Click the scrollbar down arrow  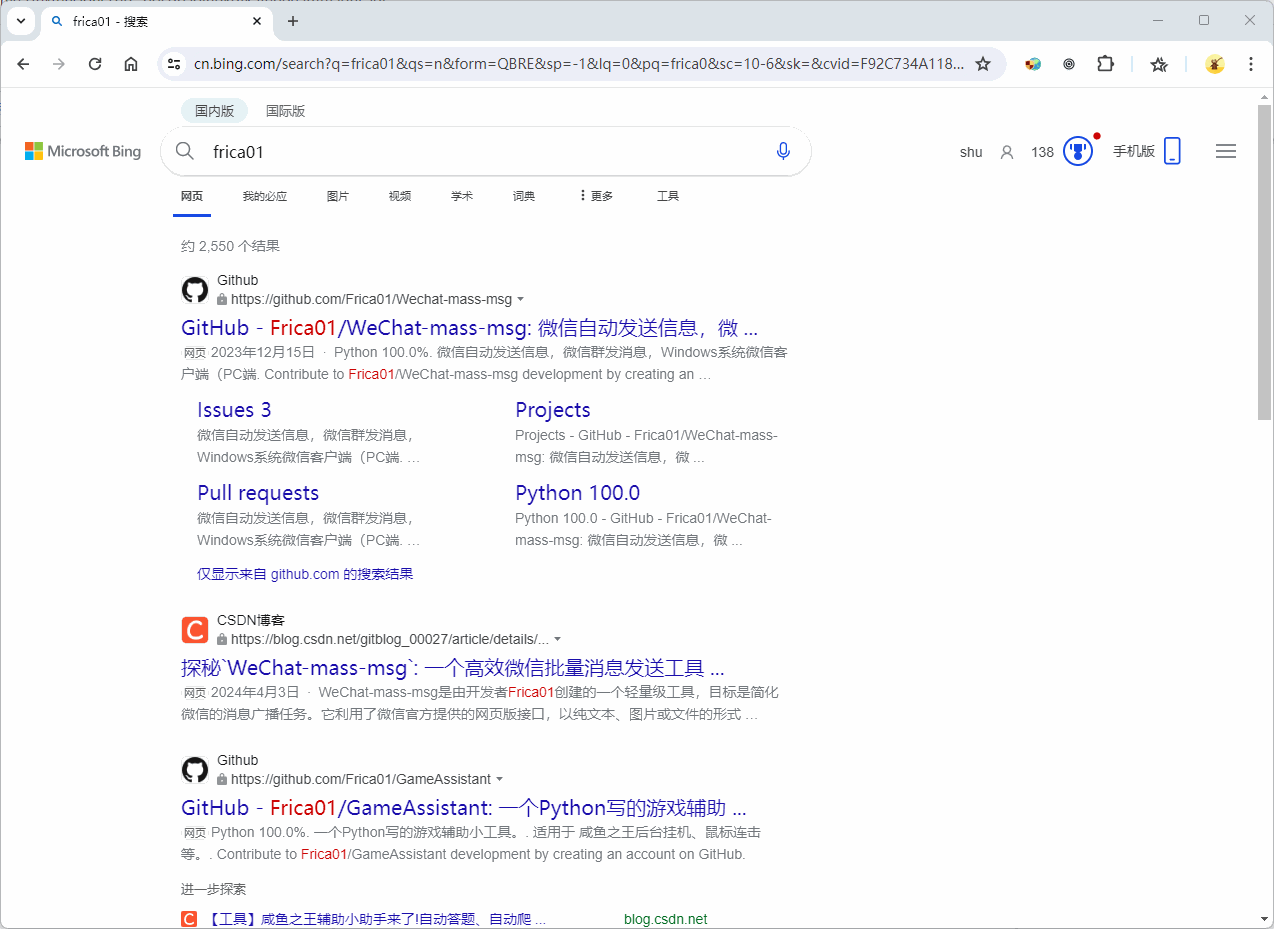[1265, 919]
